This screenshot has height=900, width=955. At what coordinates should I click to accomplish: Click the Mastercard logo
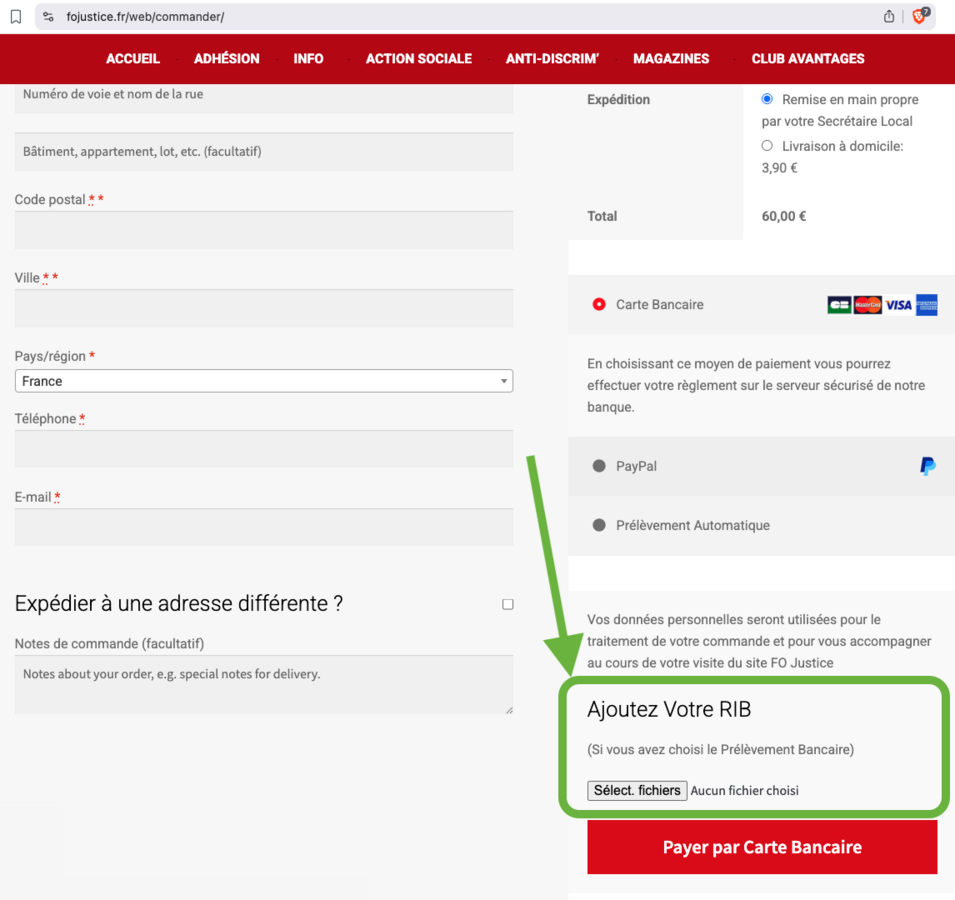click(x=868, y=305)
